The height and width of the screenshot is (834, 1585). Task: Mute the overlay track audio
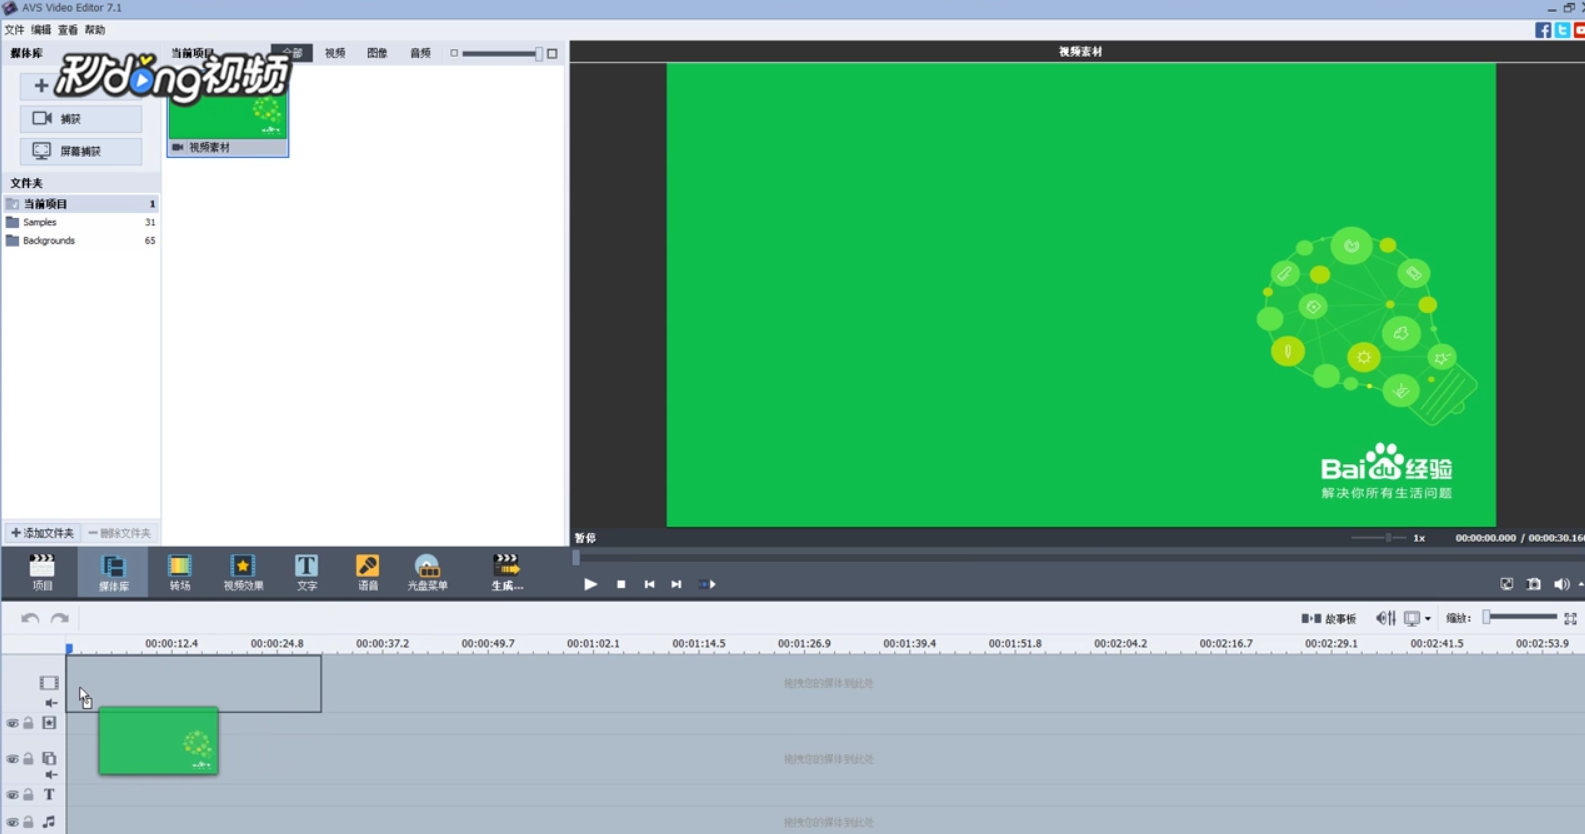51,775
